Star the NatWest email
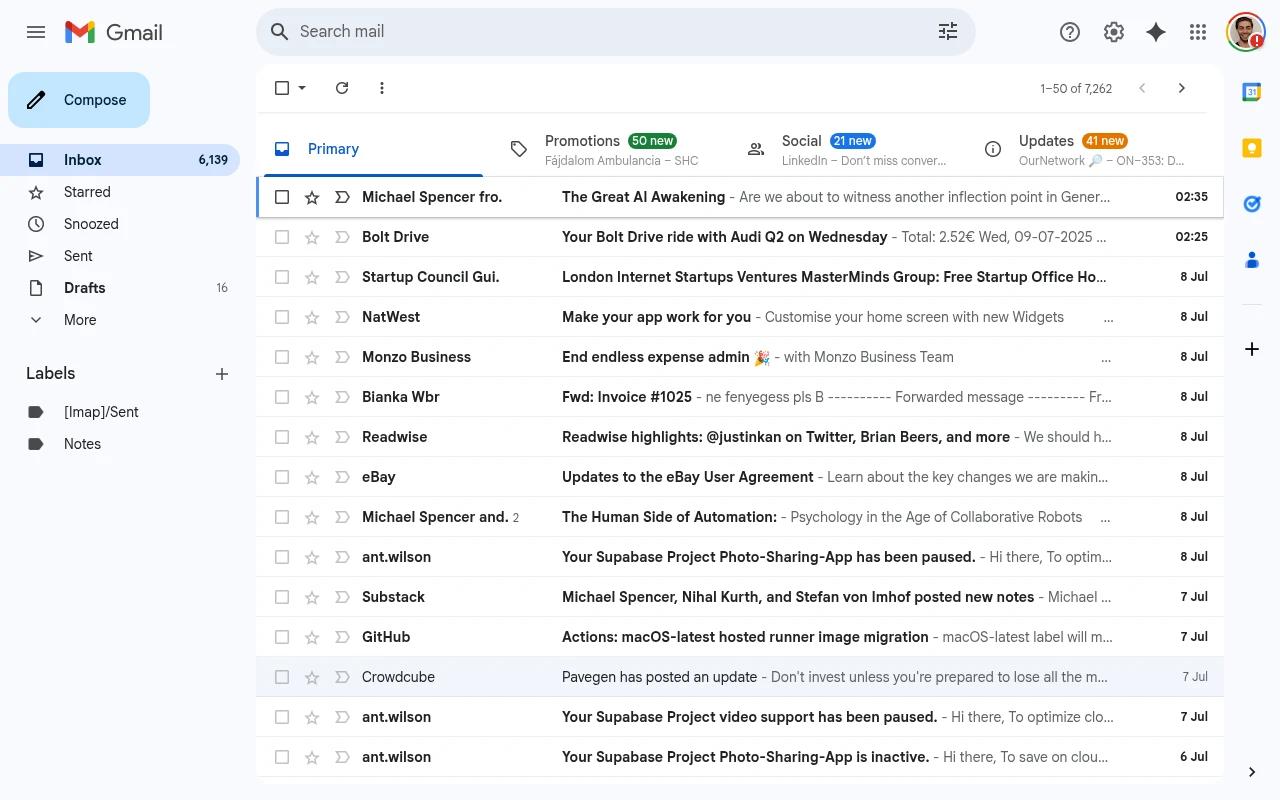Image resolution: width=1280 pixels, height=800 pixels. click(x=312, y=317)
